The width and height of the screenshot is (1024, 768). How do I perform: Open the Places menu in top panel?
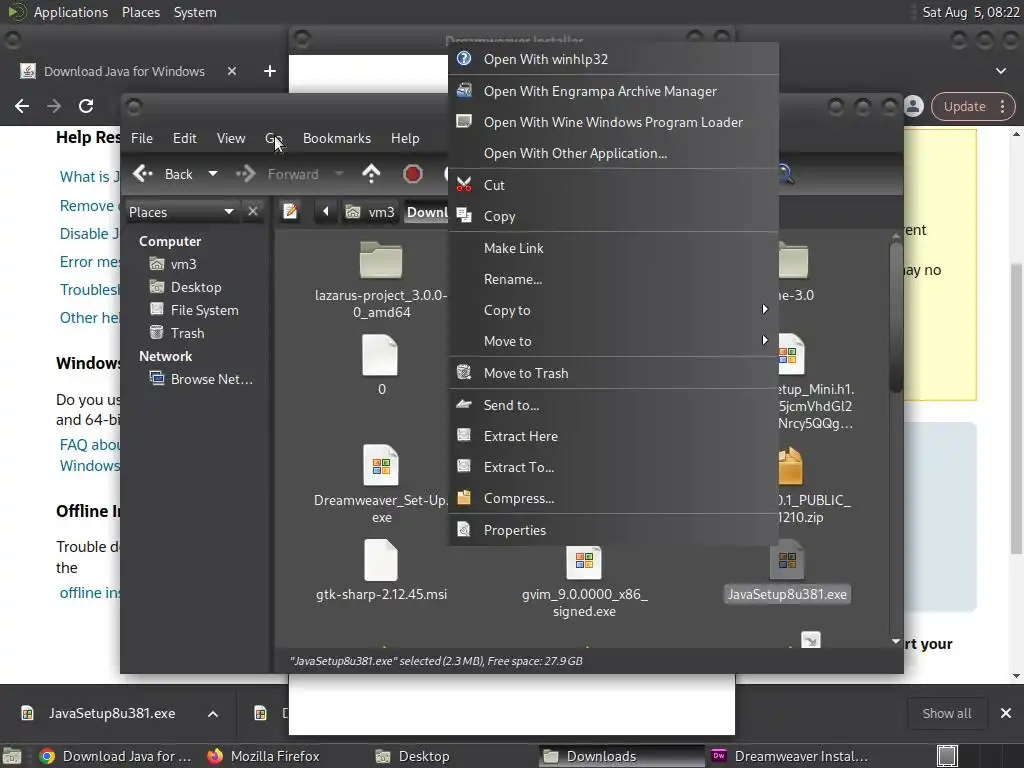click(x=141, y=12)
